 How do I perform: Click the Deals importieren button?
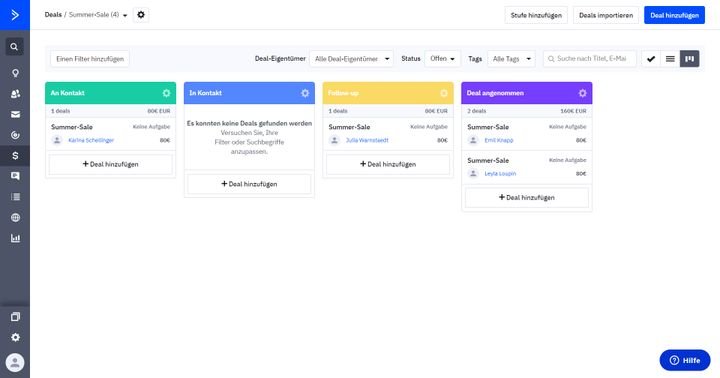pos(606,15)
